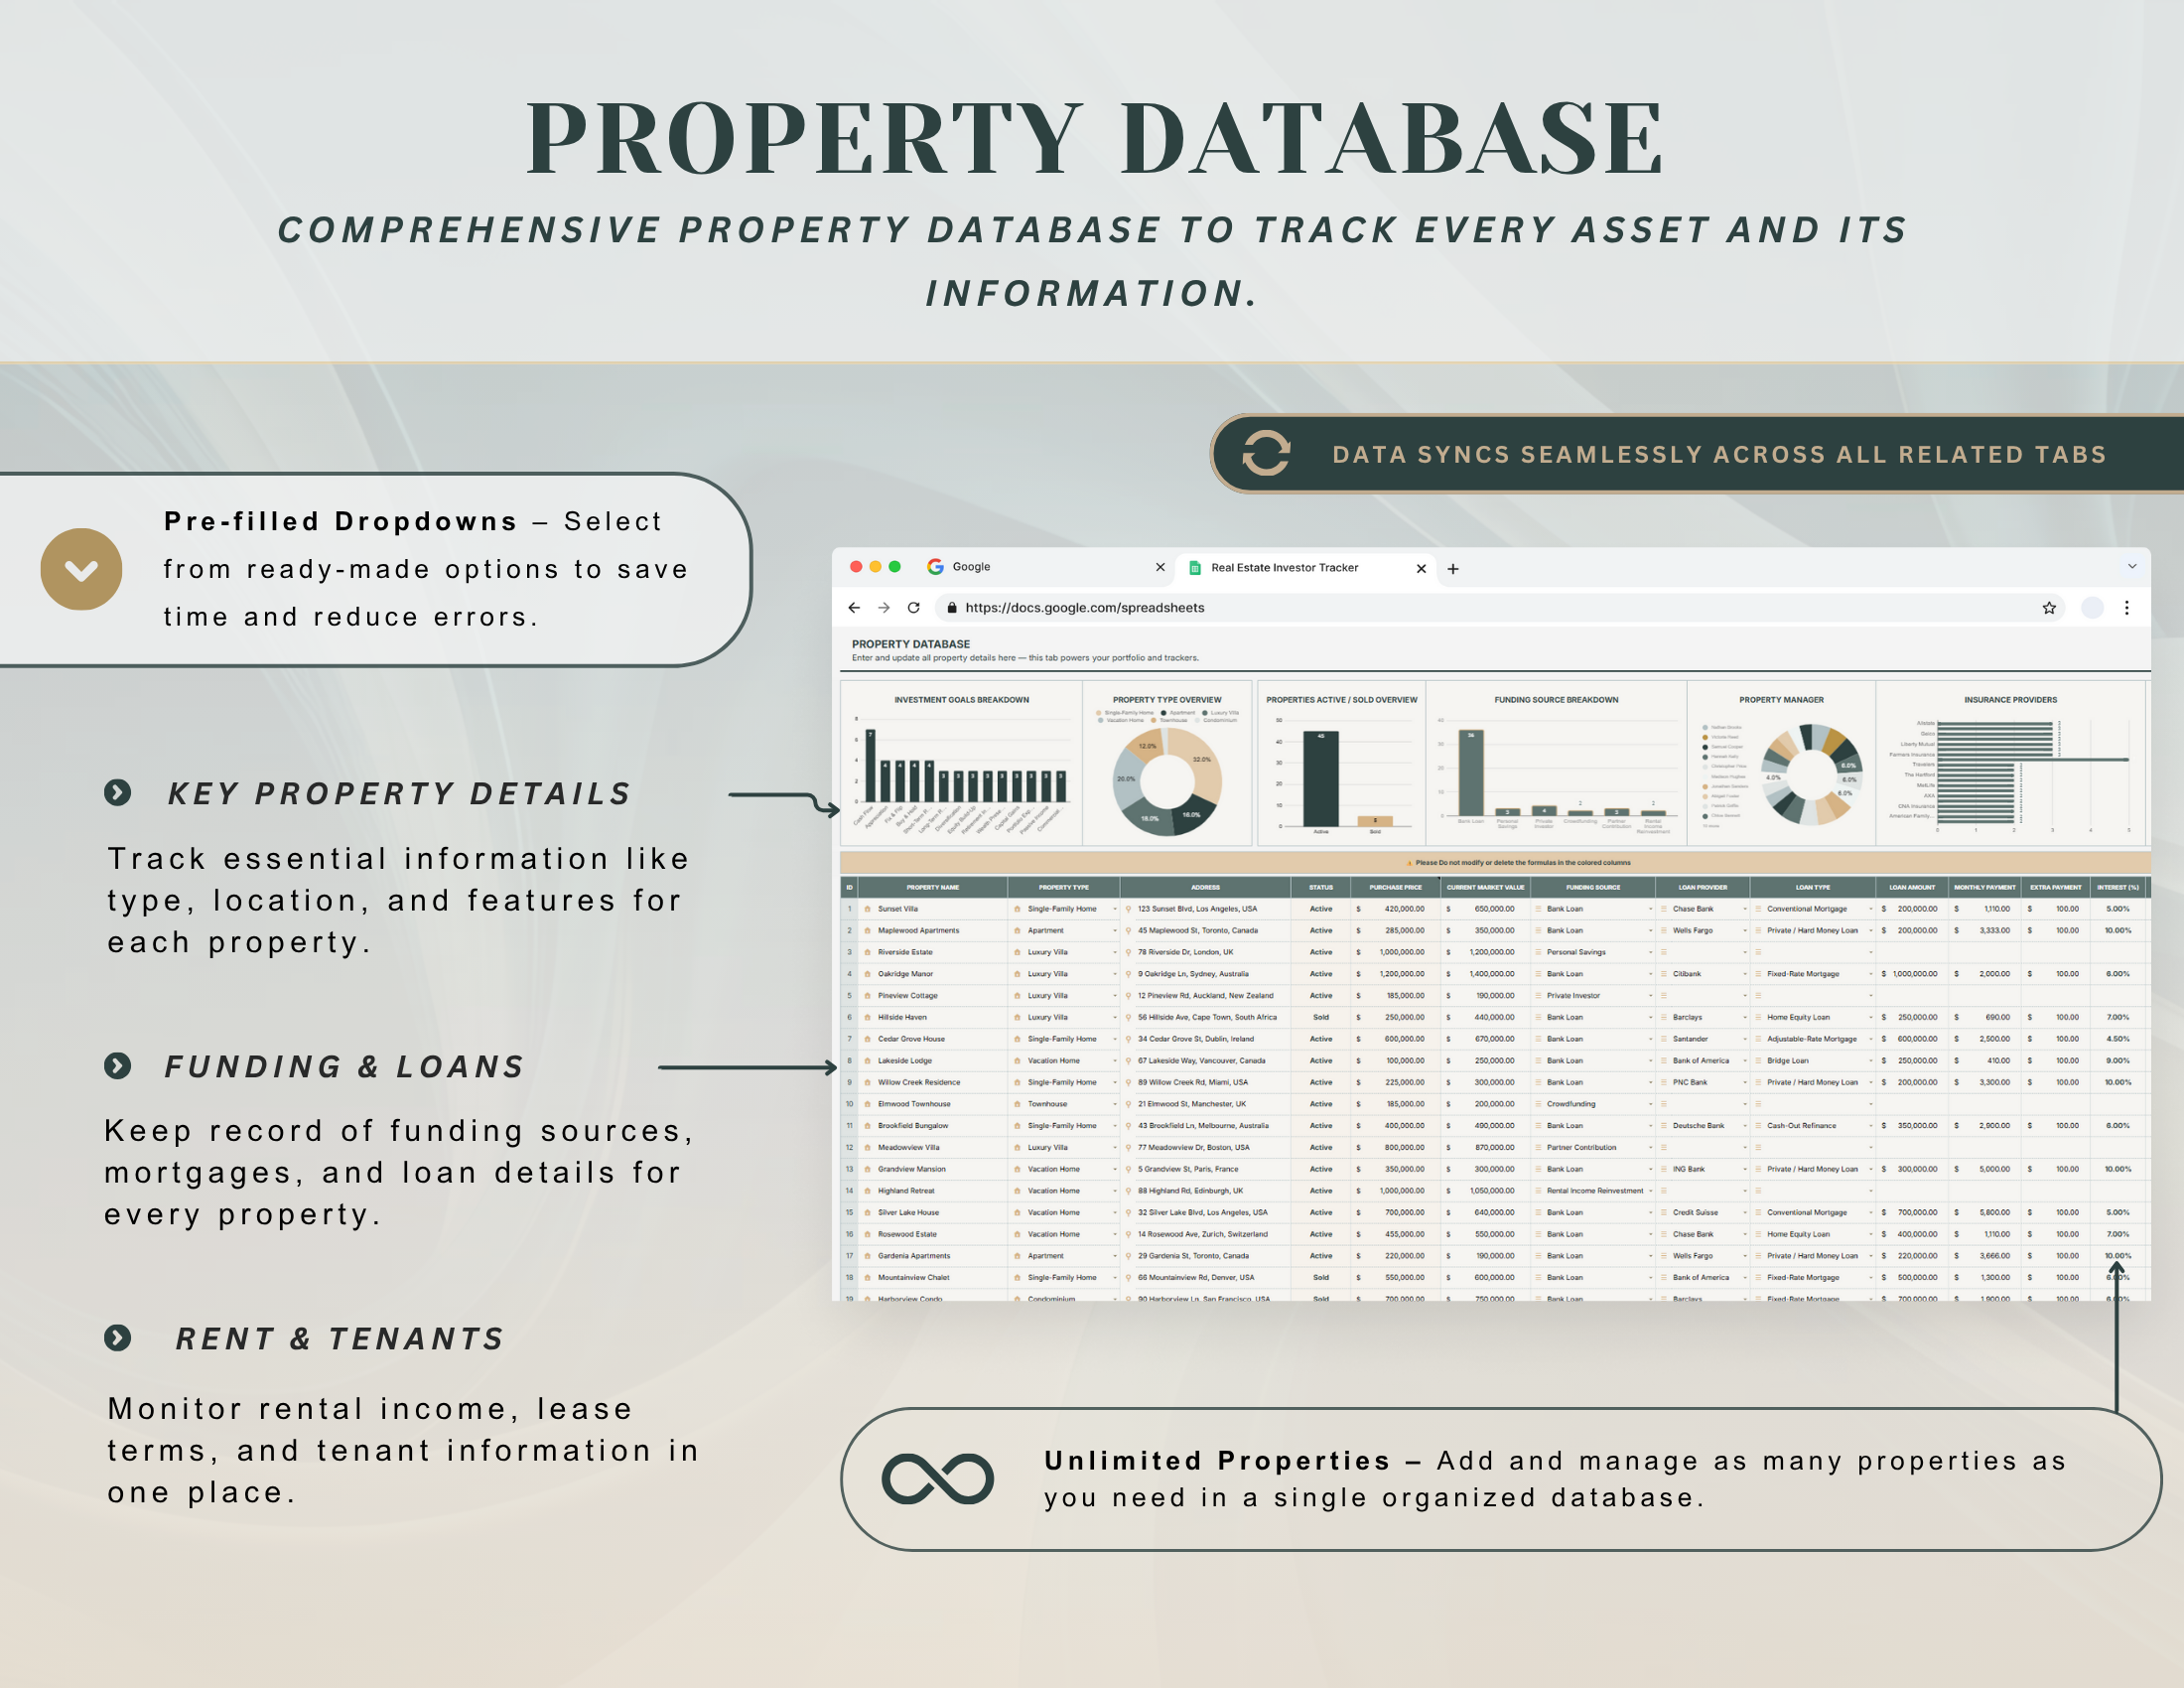The width and height of the screenshot is (2184, 1688).
Task: Close the Google tab
Action: 1160,567
